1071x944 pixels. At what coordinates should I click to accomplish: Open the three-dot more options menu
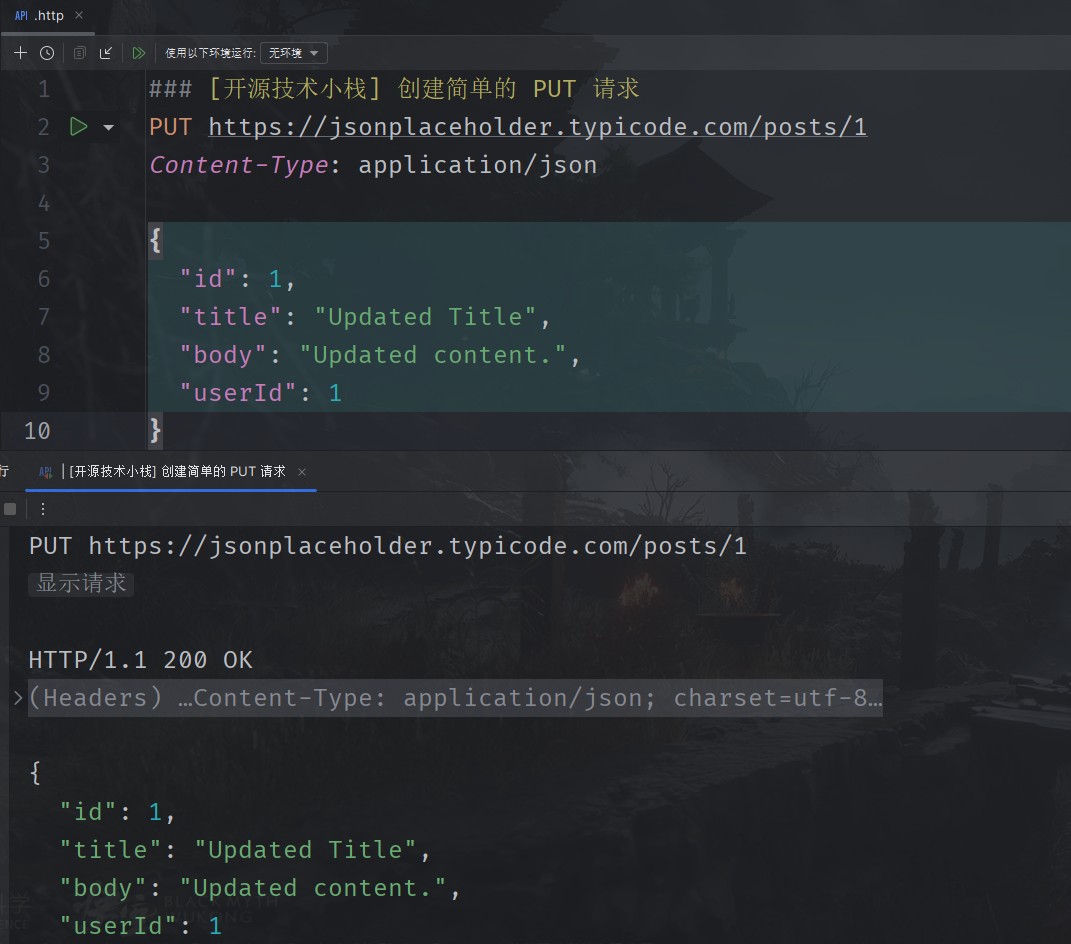click(x=42, y=509)
